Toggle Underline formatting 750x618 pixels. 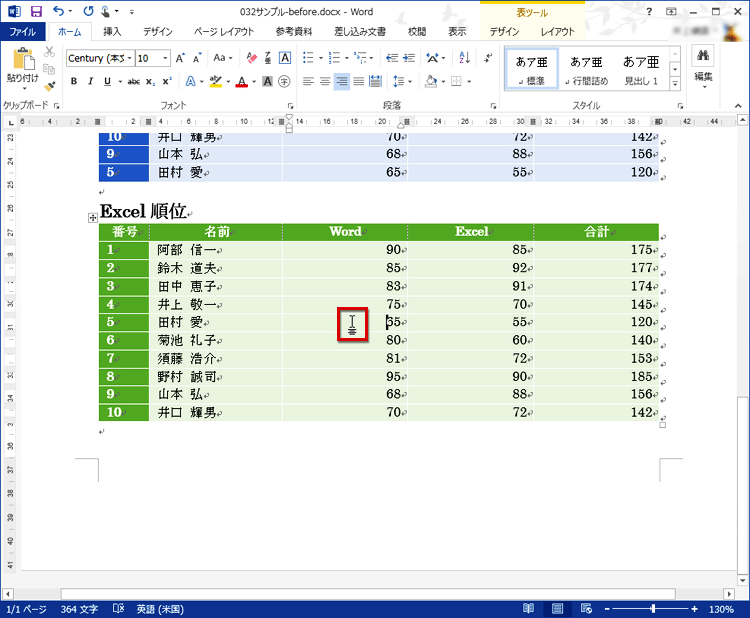click(x=108, y=82)
